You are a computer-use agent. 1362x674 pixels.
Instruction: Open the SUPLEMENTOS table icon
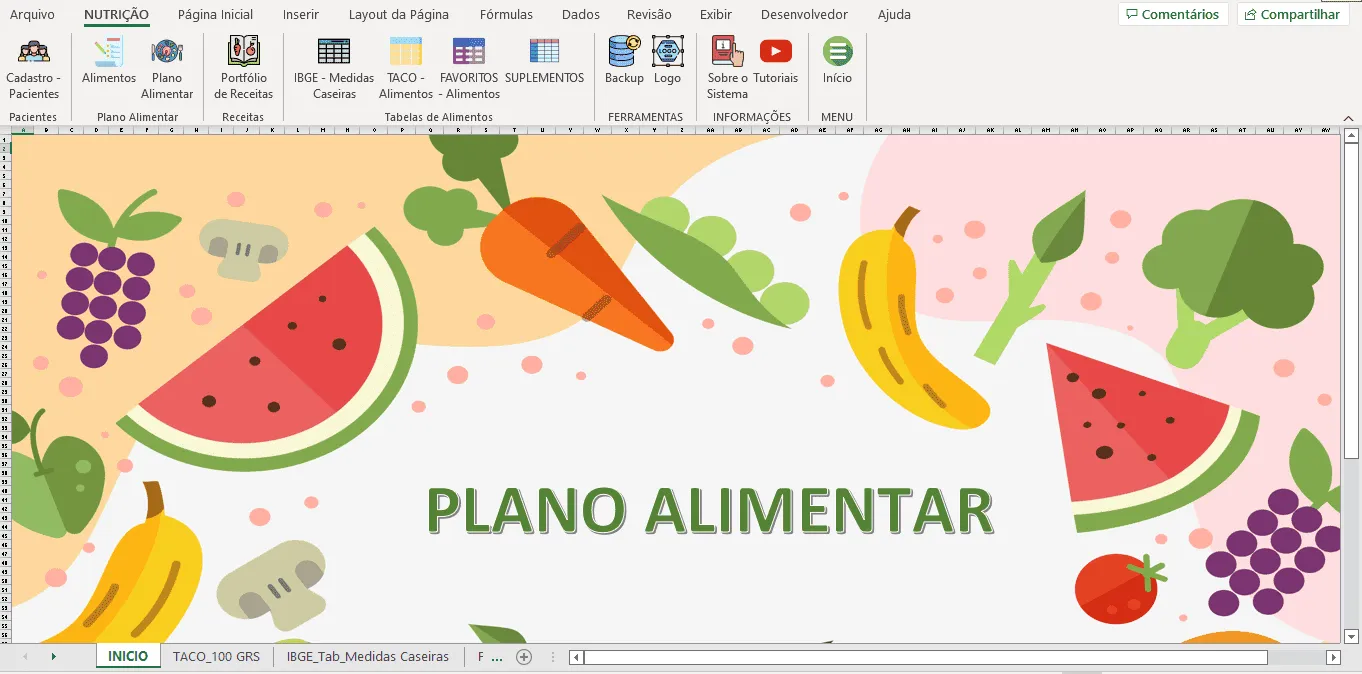coord(544,60)
